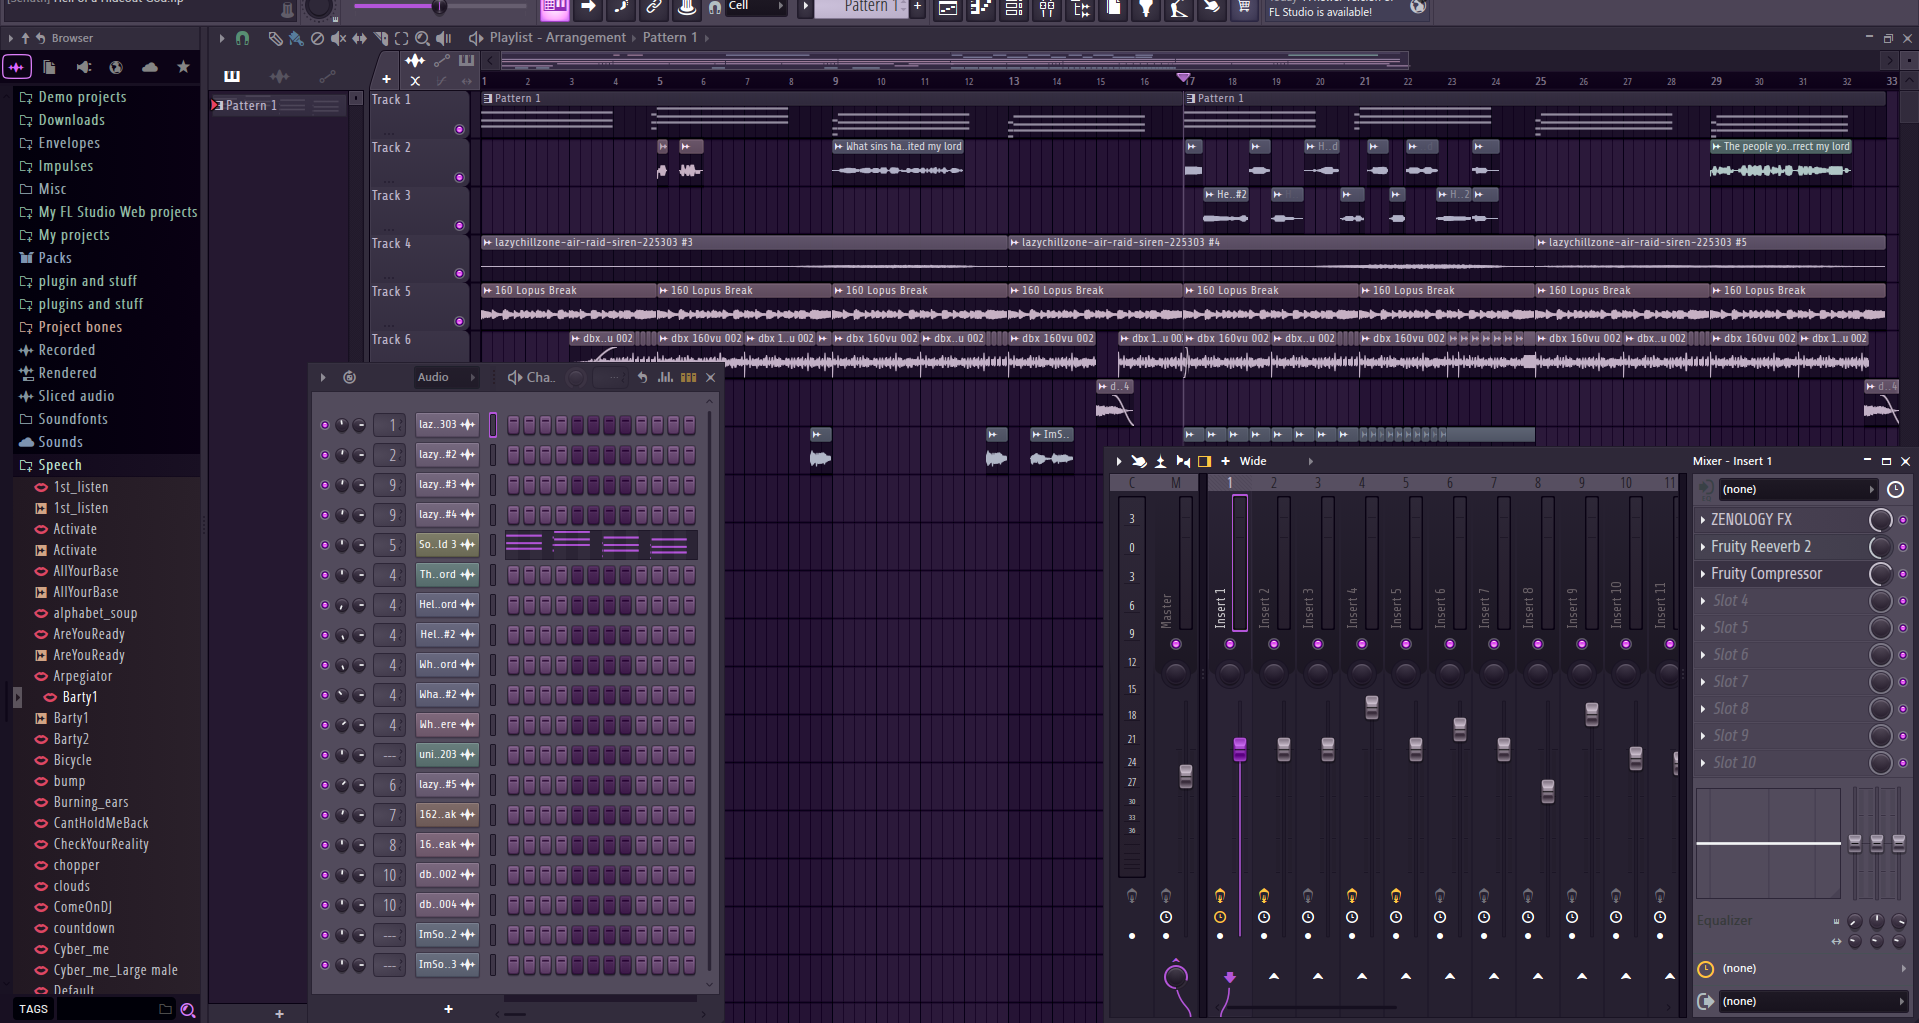Viewport: 1919px width, 1023px height.
Task: Toggle Track 4 mute switch in Playlist
Action: 459,273
